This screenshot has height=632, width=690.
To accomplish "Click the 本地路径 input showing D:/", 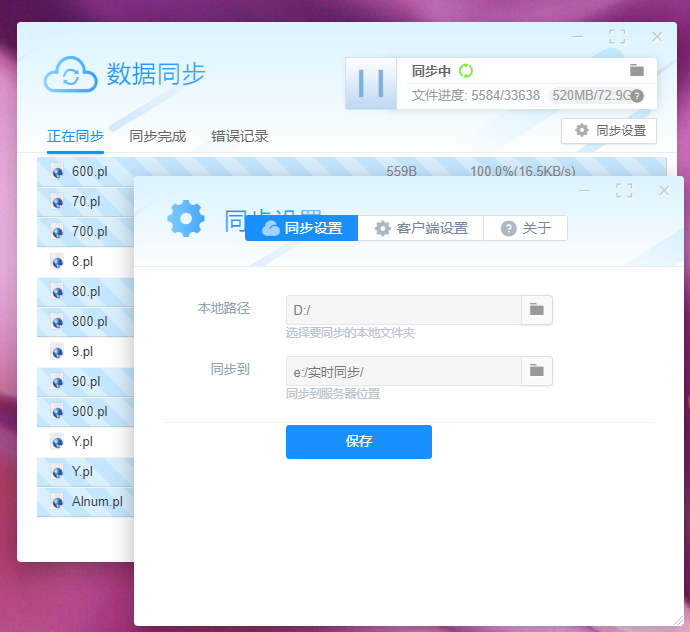I will pos(404,310).
